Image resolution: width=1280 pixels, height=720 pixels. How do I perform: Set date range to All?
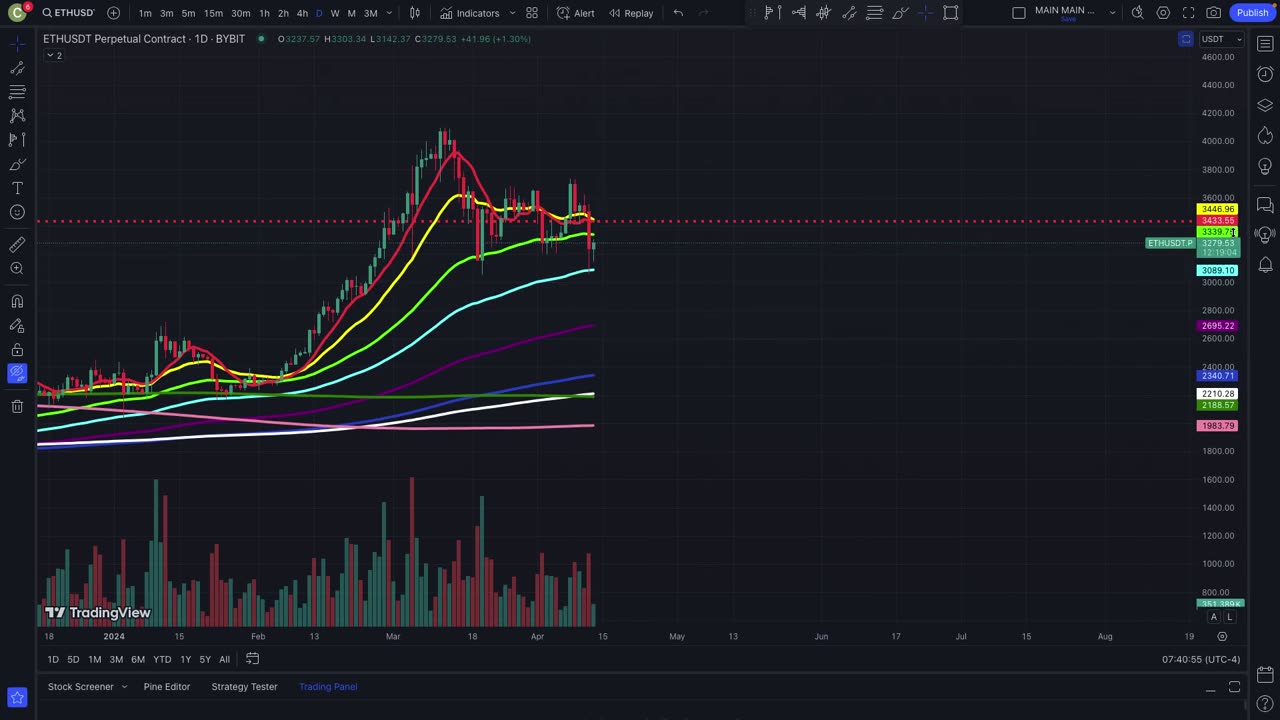(x=224, y=659)
